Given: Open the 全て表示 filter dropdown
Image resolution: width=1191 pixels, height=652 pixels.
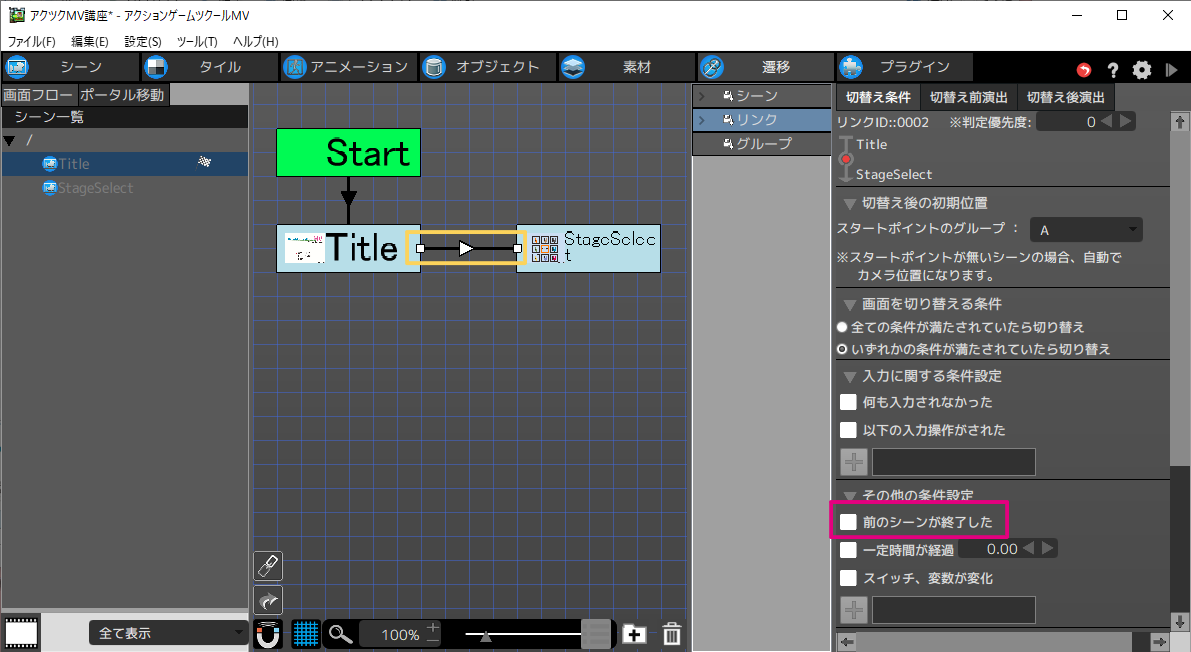Looking at the screenshot, I should pos(168,633).
